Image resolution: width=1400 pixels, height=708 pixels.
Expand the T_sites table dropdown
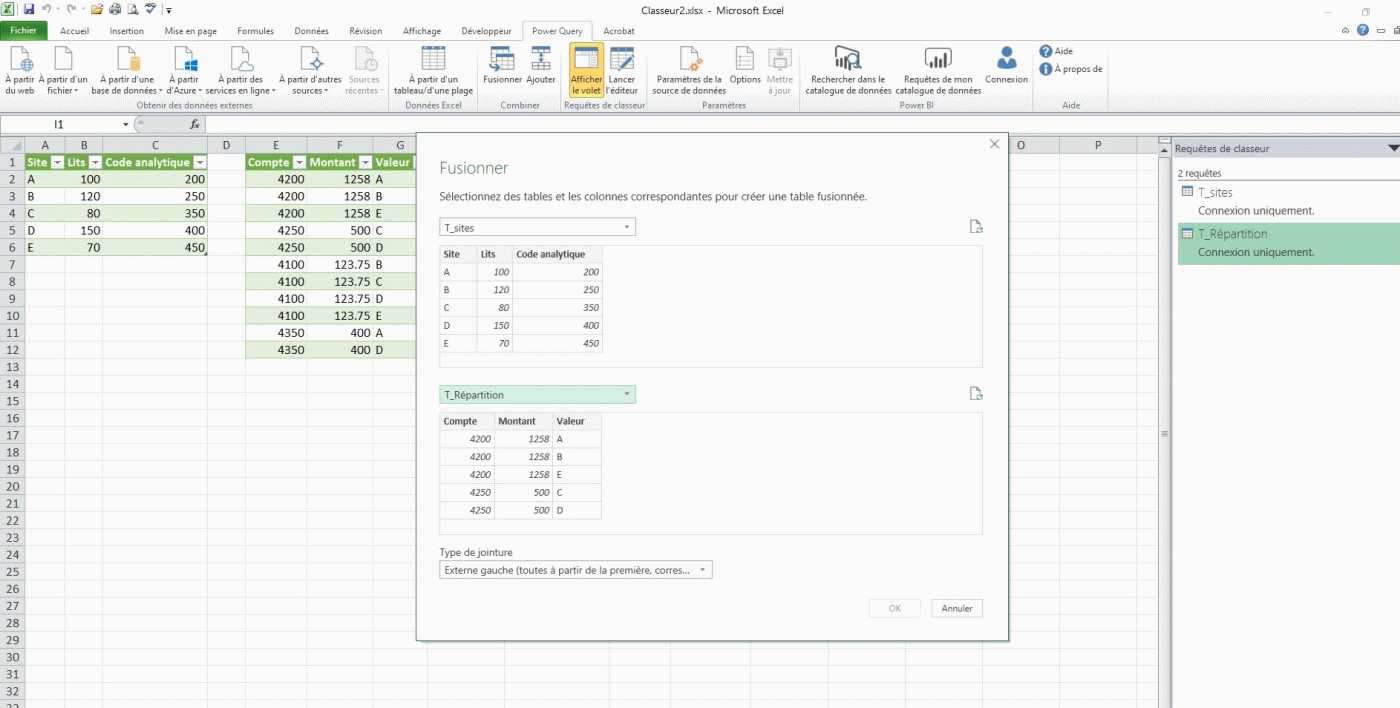627,228
